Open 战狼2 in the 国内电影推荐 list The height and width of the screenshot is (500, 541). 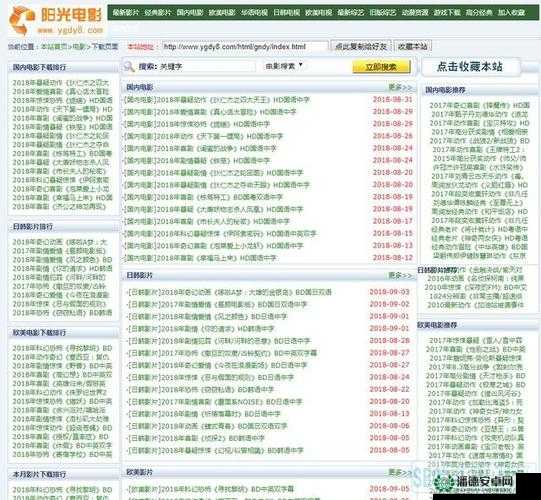pos(479,141)
